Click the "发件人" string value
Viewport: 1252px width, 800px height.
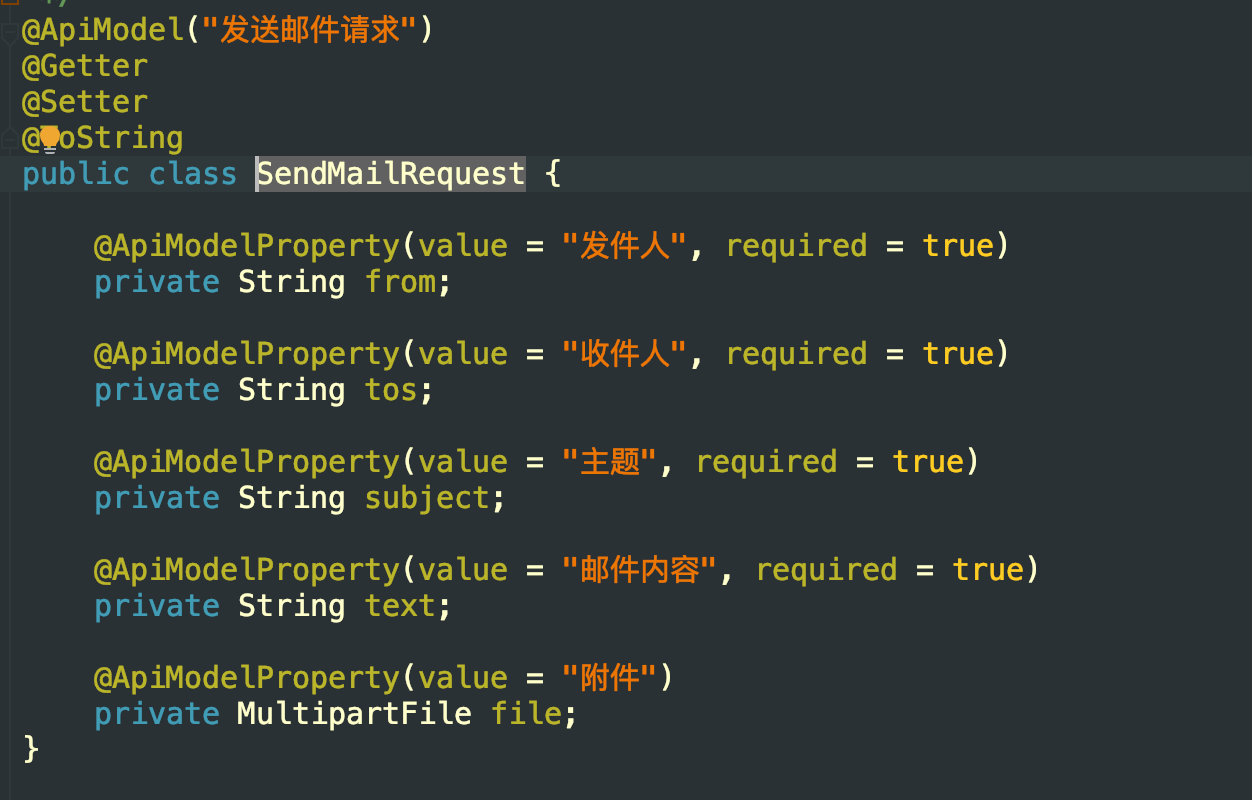(x=625, y=246)
